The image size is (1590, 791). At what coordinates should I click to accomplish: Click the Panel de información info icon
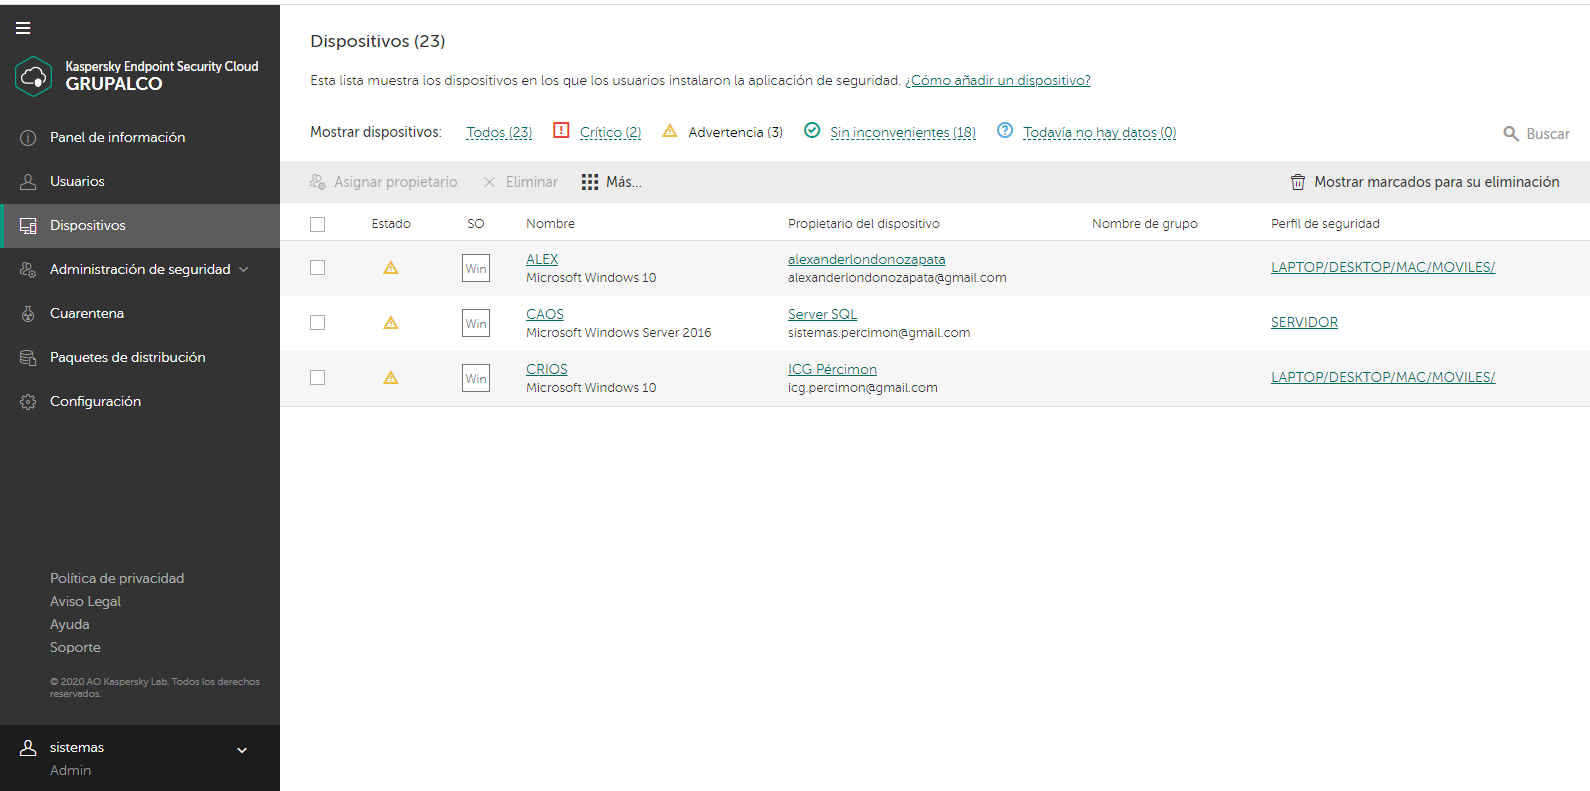click(x=28, y=138)
